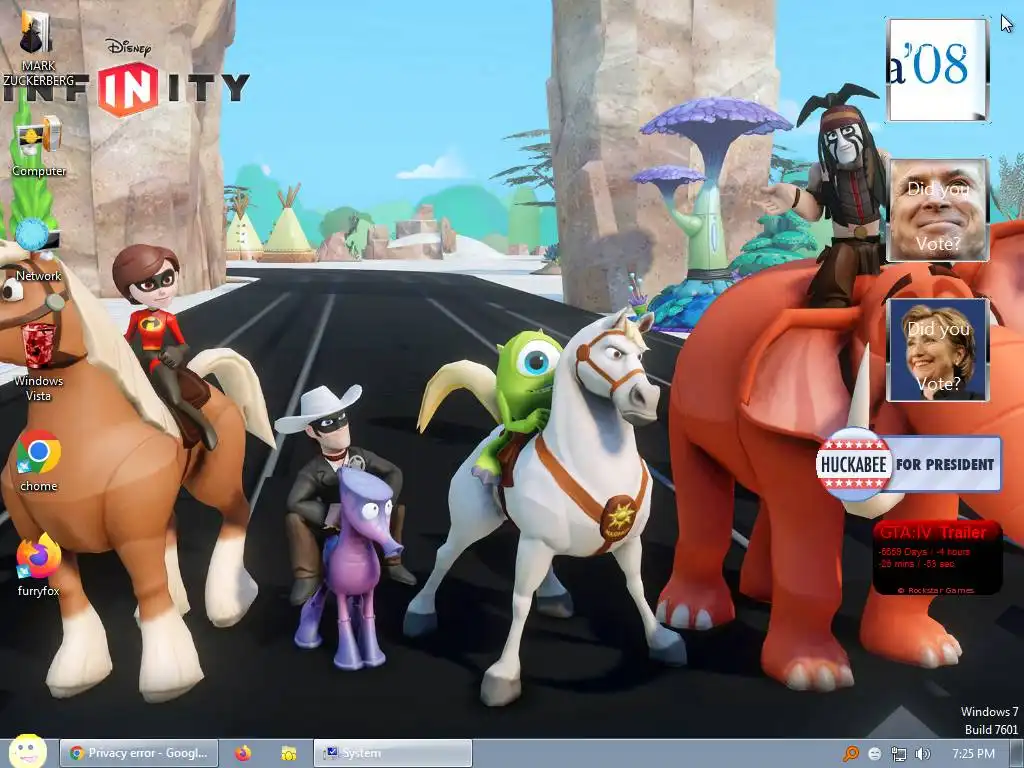This screenshot has height=768, width=1024.
Task: Click the McCain Did you Vote gadget
Action: point(938,210)
